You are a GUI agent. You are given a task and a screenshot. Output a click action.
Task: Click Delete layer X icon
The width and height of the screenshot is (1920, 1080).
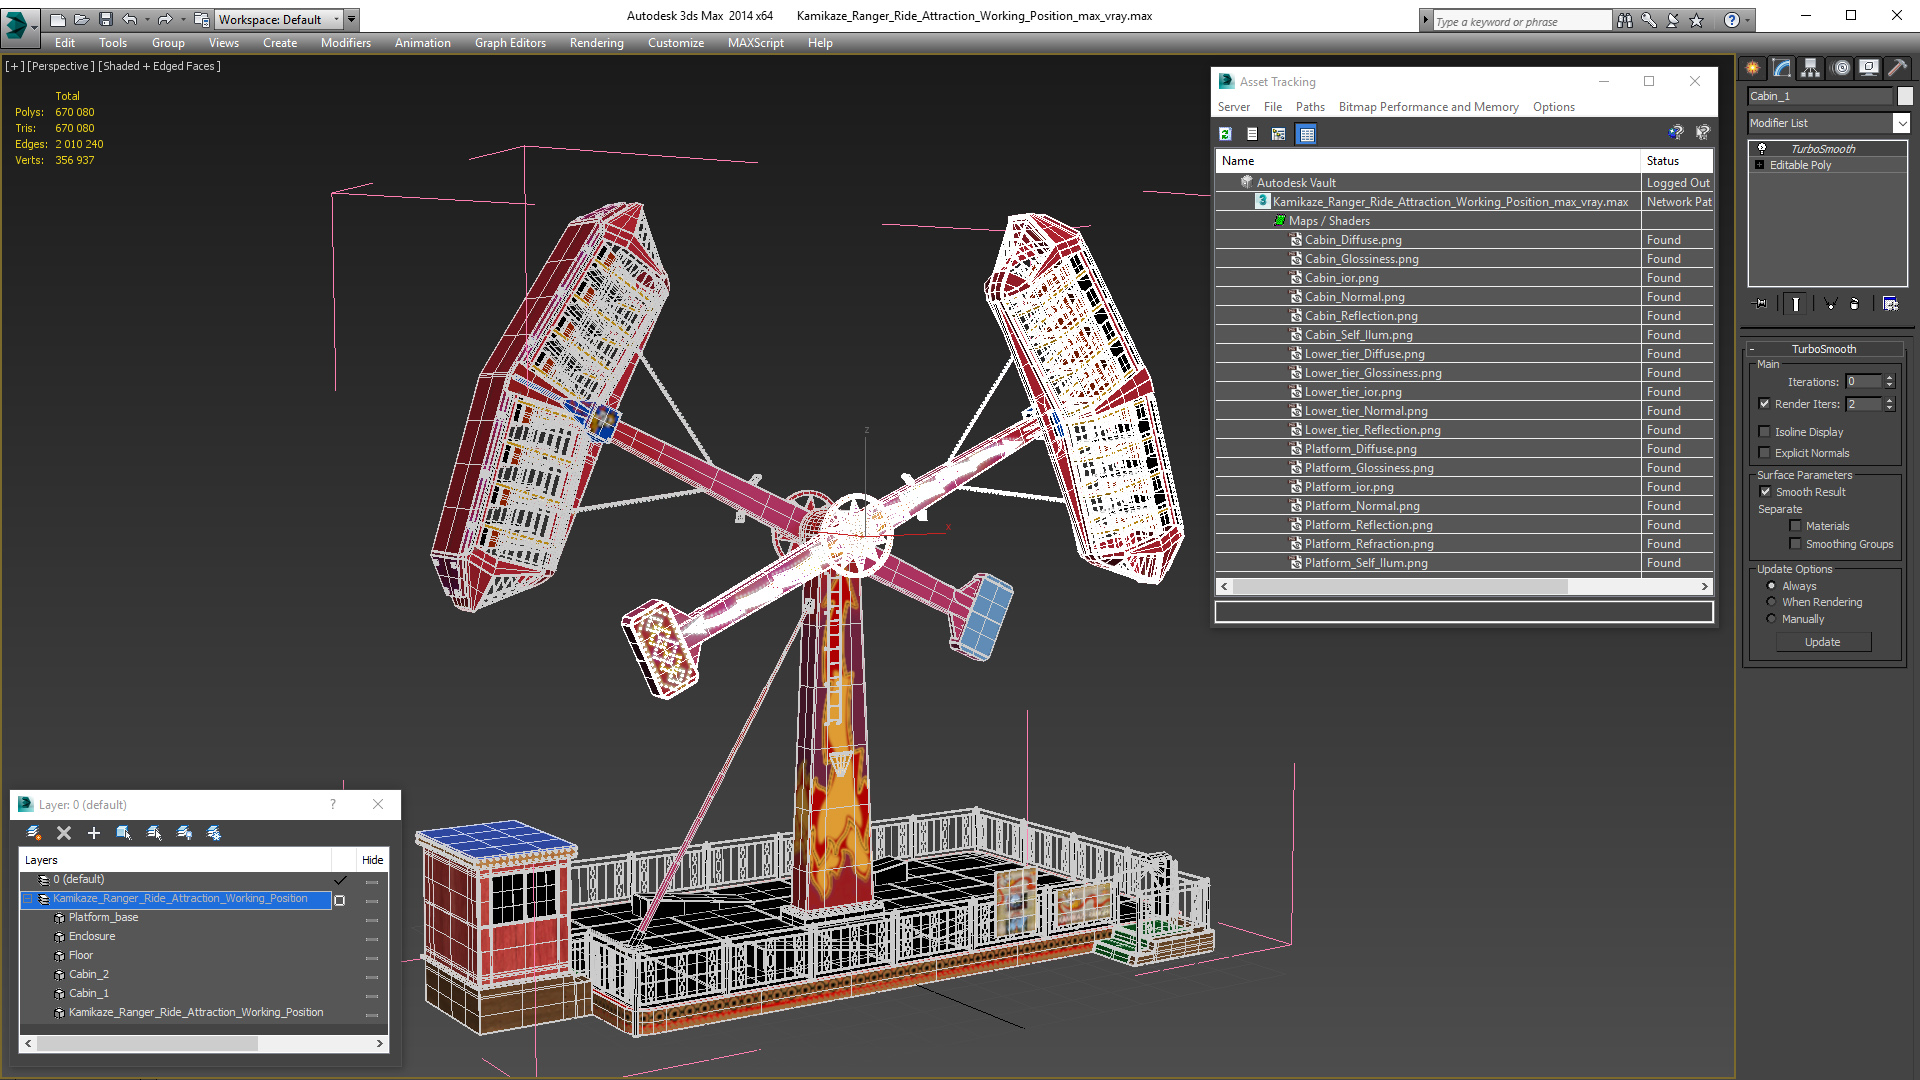tap(64, 833)
